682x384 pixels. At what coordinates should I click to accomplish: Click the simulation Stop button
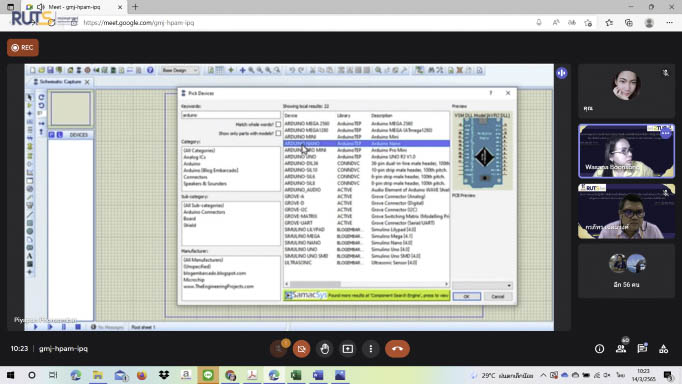[x=78, y=327]
